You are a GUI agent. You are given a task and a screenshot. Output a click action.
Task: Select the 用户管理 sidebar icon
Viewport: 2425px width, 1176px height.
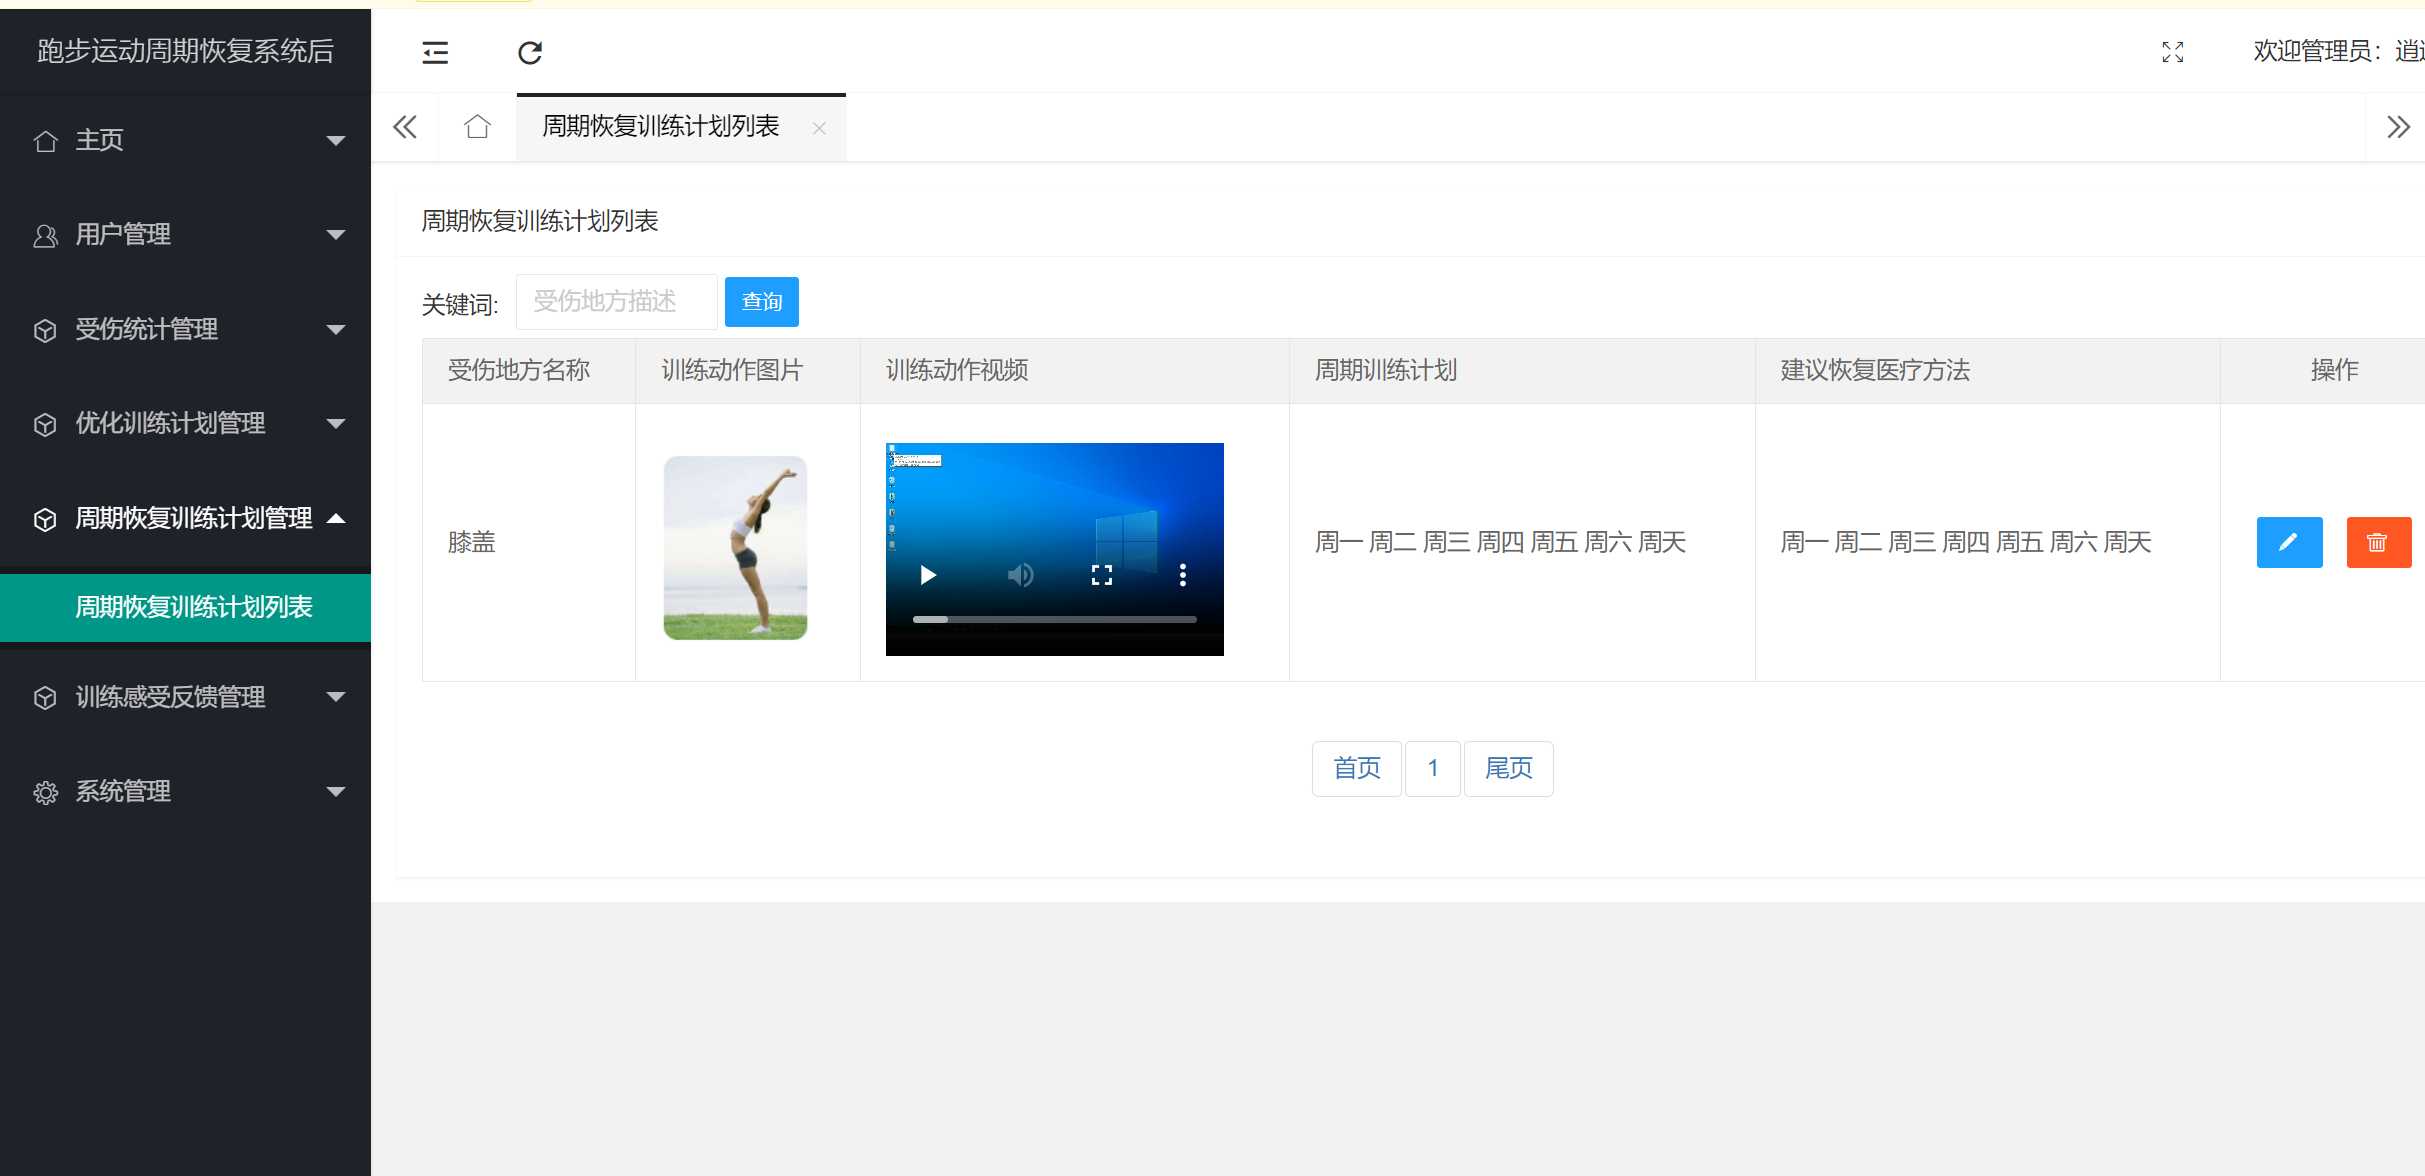click(45, 234)
